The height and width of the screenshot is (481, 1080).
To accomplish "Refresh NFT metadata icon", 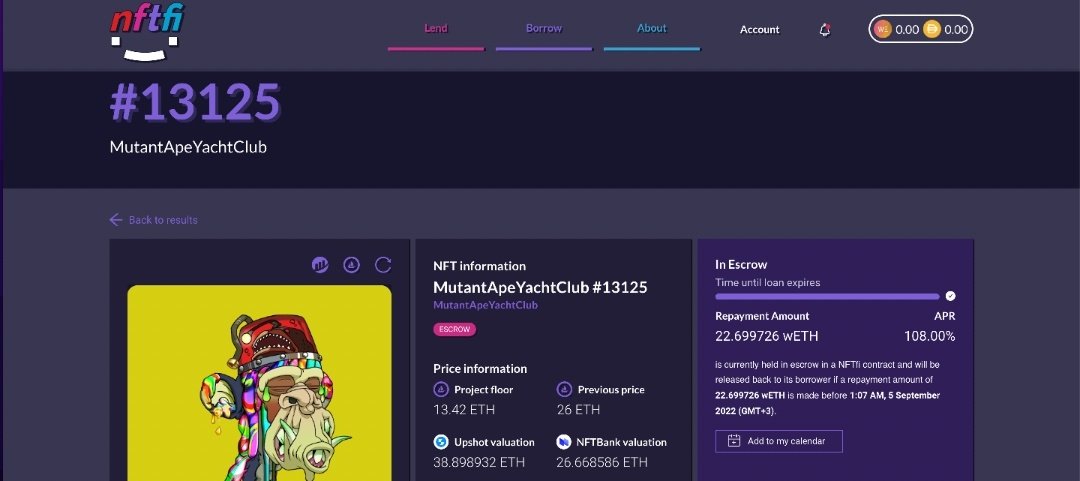I will click(383, 265).
